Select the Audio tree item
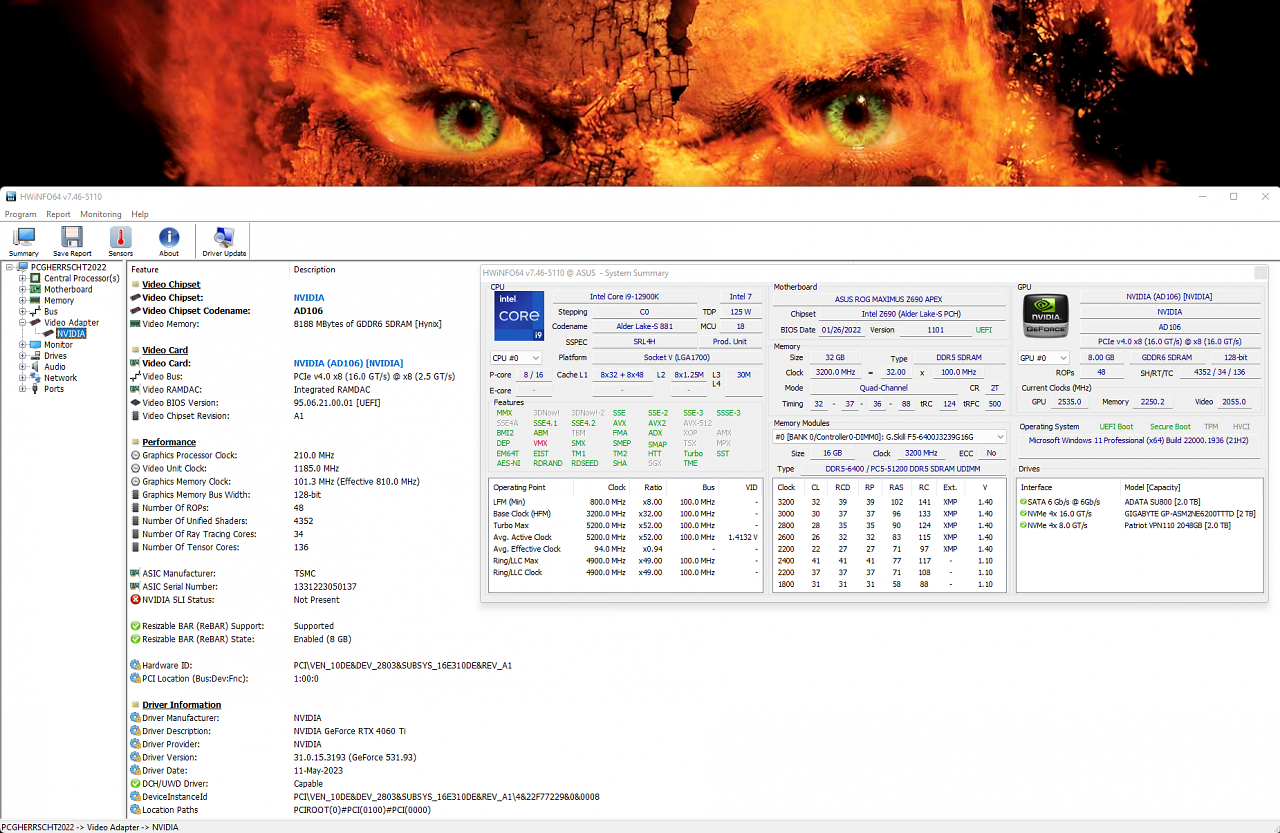 tap(55, 367)
